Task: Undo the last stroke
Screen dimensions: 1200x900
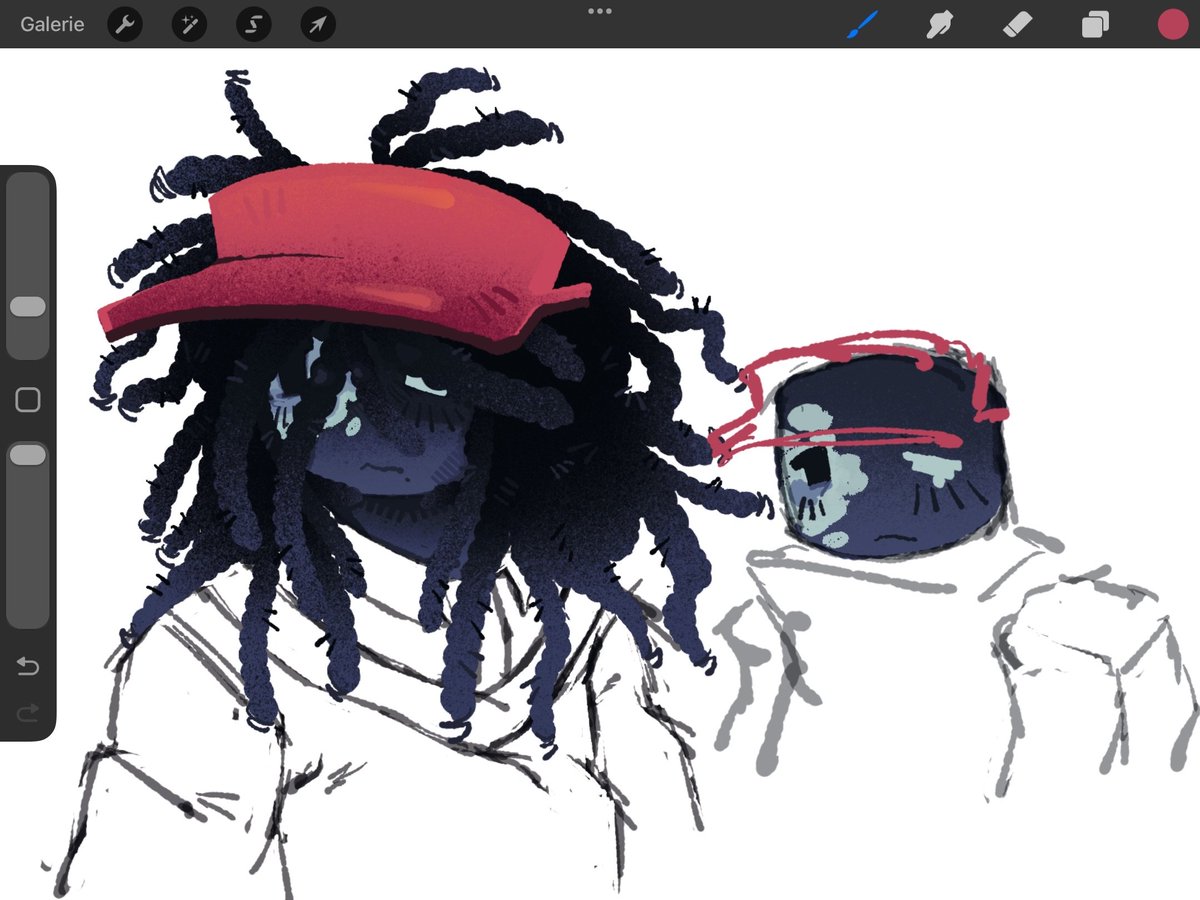Action: pyautogui.click(x=28, y=666)
